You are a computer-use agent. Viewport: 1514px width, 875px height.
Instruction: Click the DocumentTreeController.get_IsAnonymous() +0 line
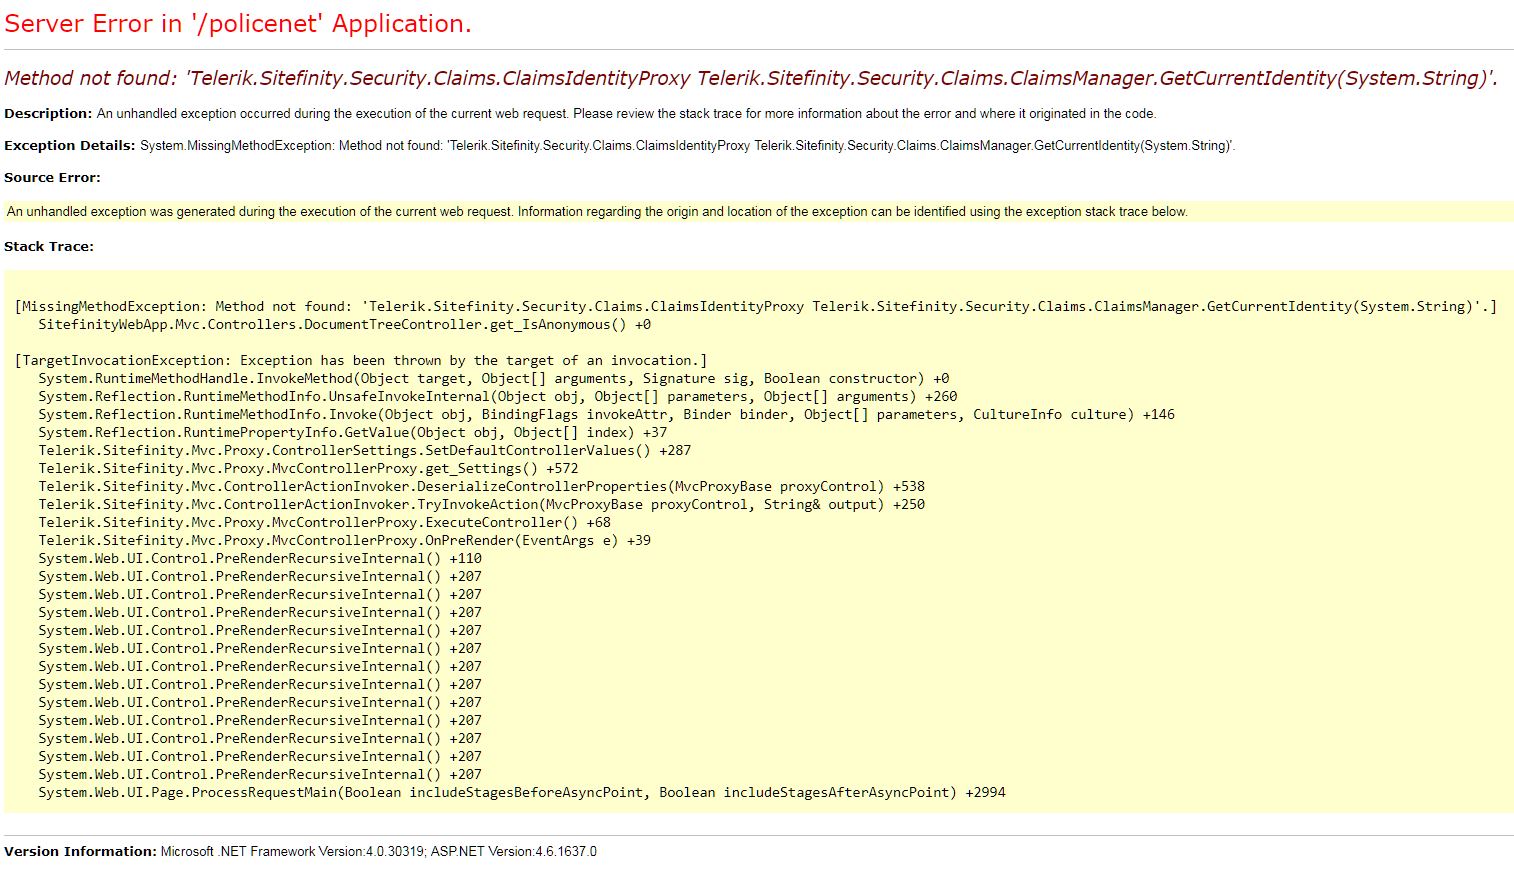click(x=345, y=324)
